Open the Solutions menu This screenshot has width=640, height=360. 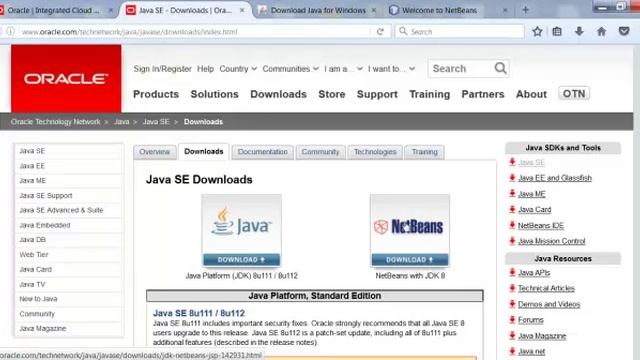click(x=214, y=94)
